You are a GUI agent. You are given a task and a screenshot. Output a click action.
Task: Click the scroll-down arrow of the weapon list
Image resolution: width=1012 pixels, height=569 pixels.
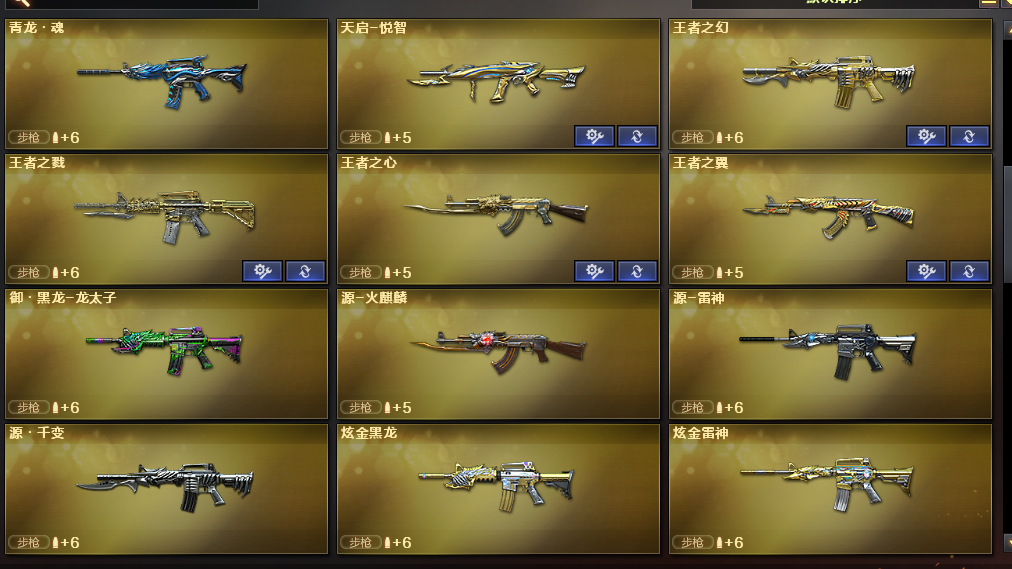[x=1007, y=542]
